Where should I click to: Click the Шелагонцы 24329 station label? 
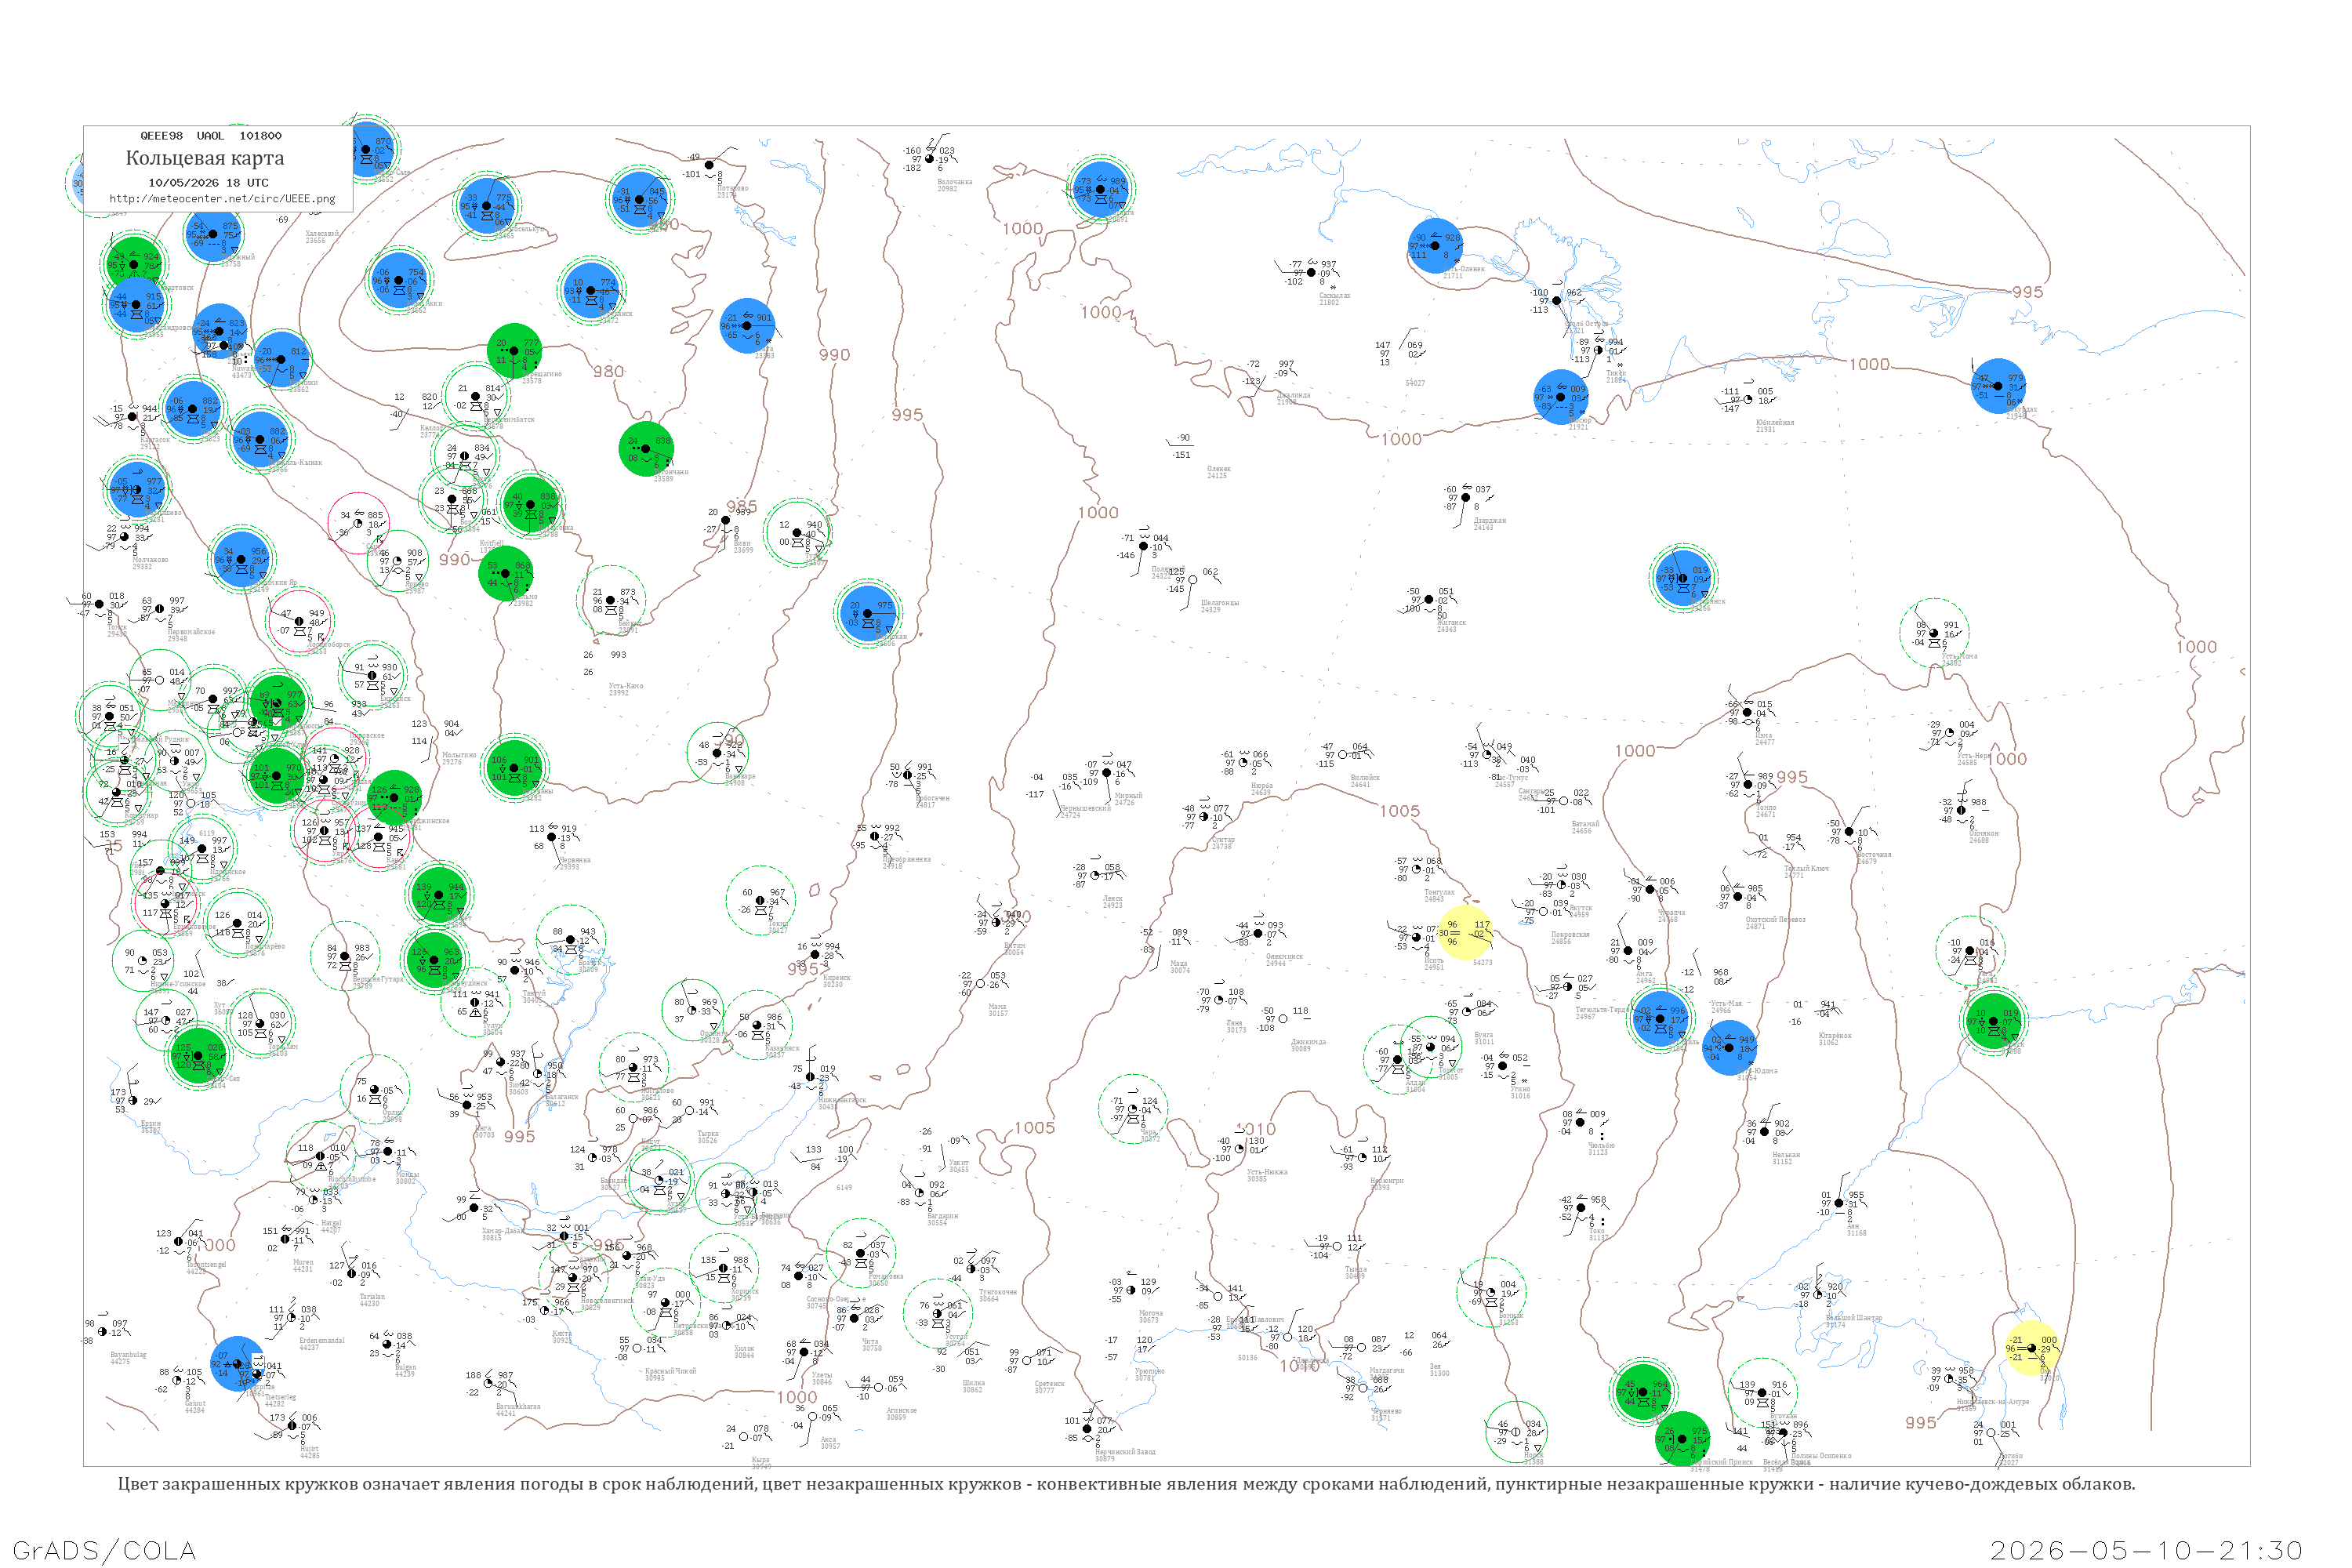pyautogui.click(x=1220, y=606)
